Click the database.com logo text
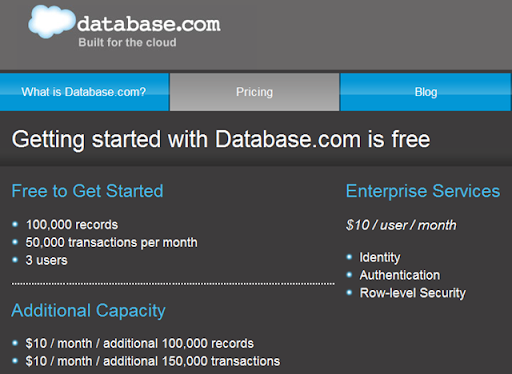The image size is (512, 374). click(x=149, y=24)
